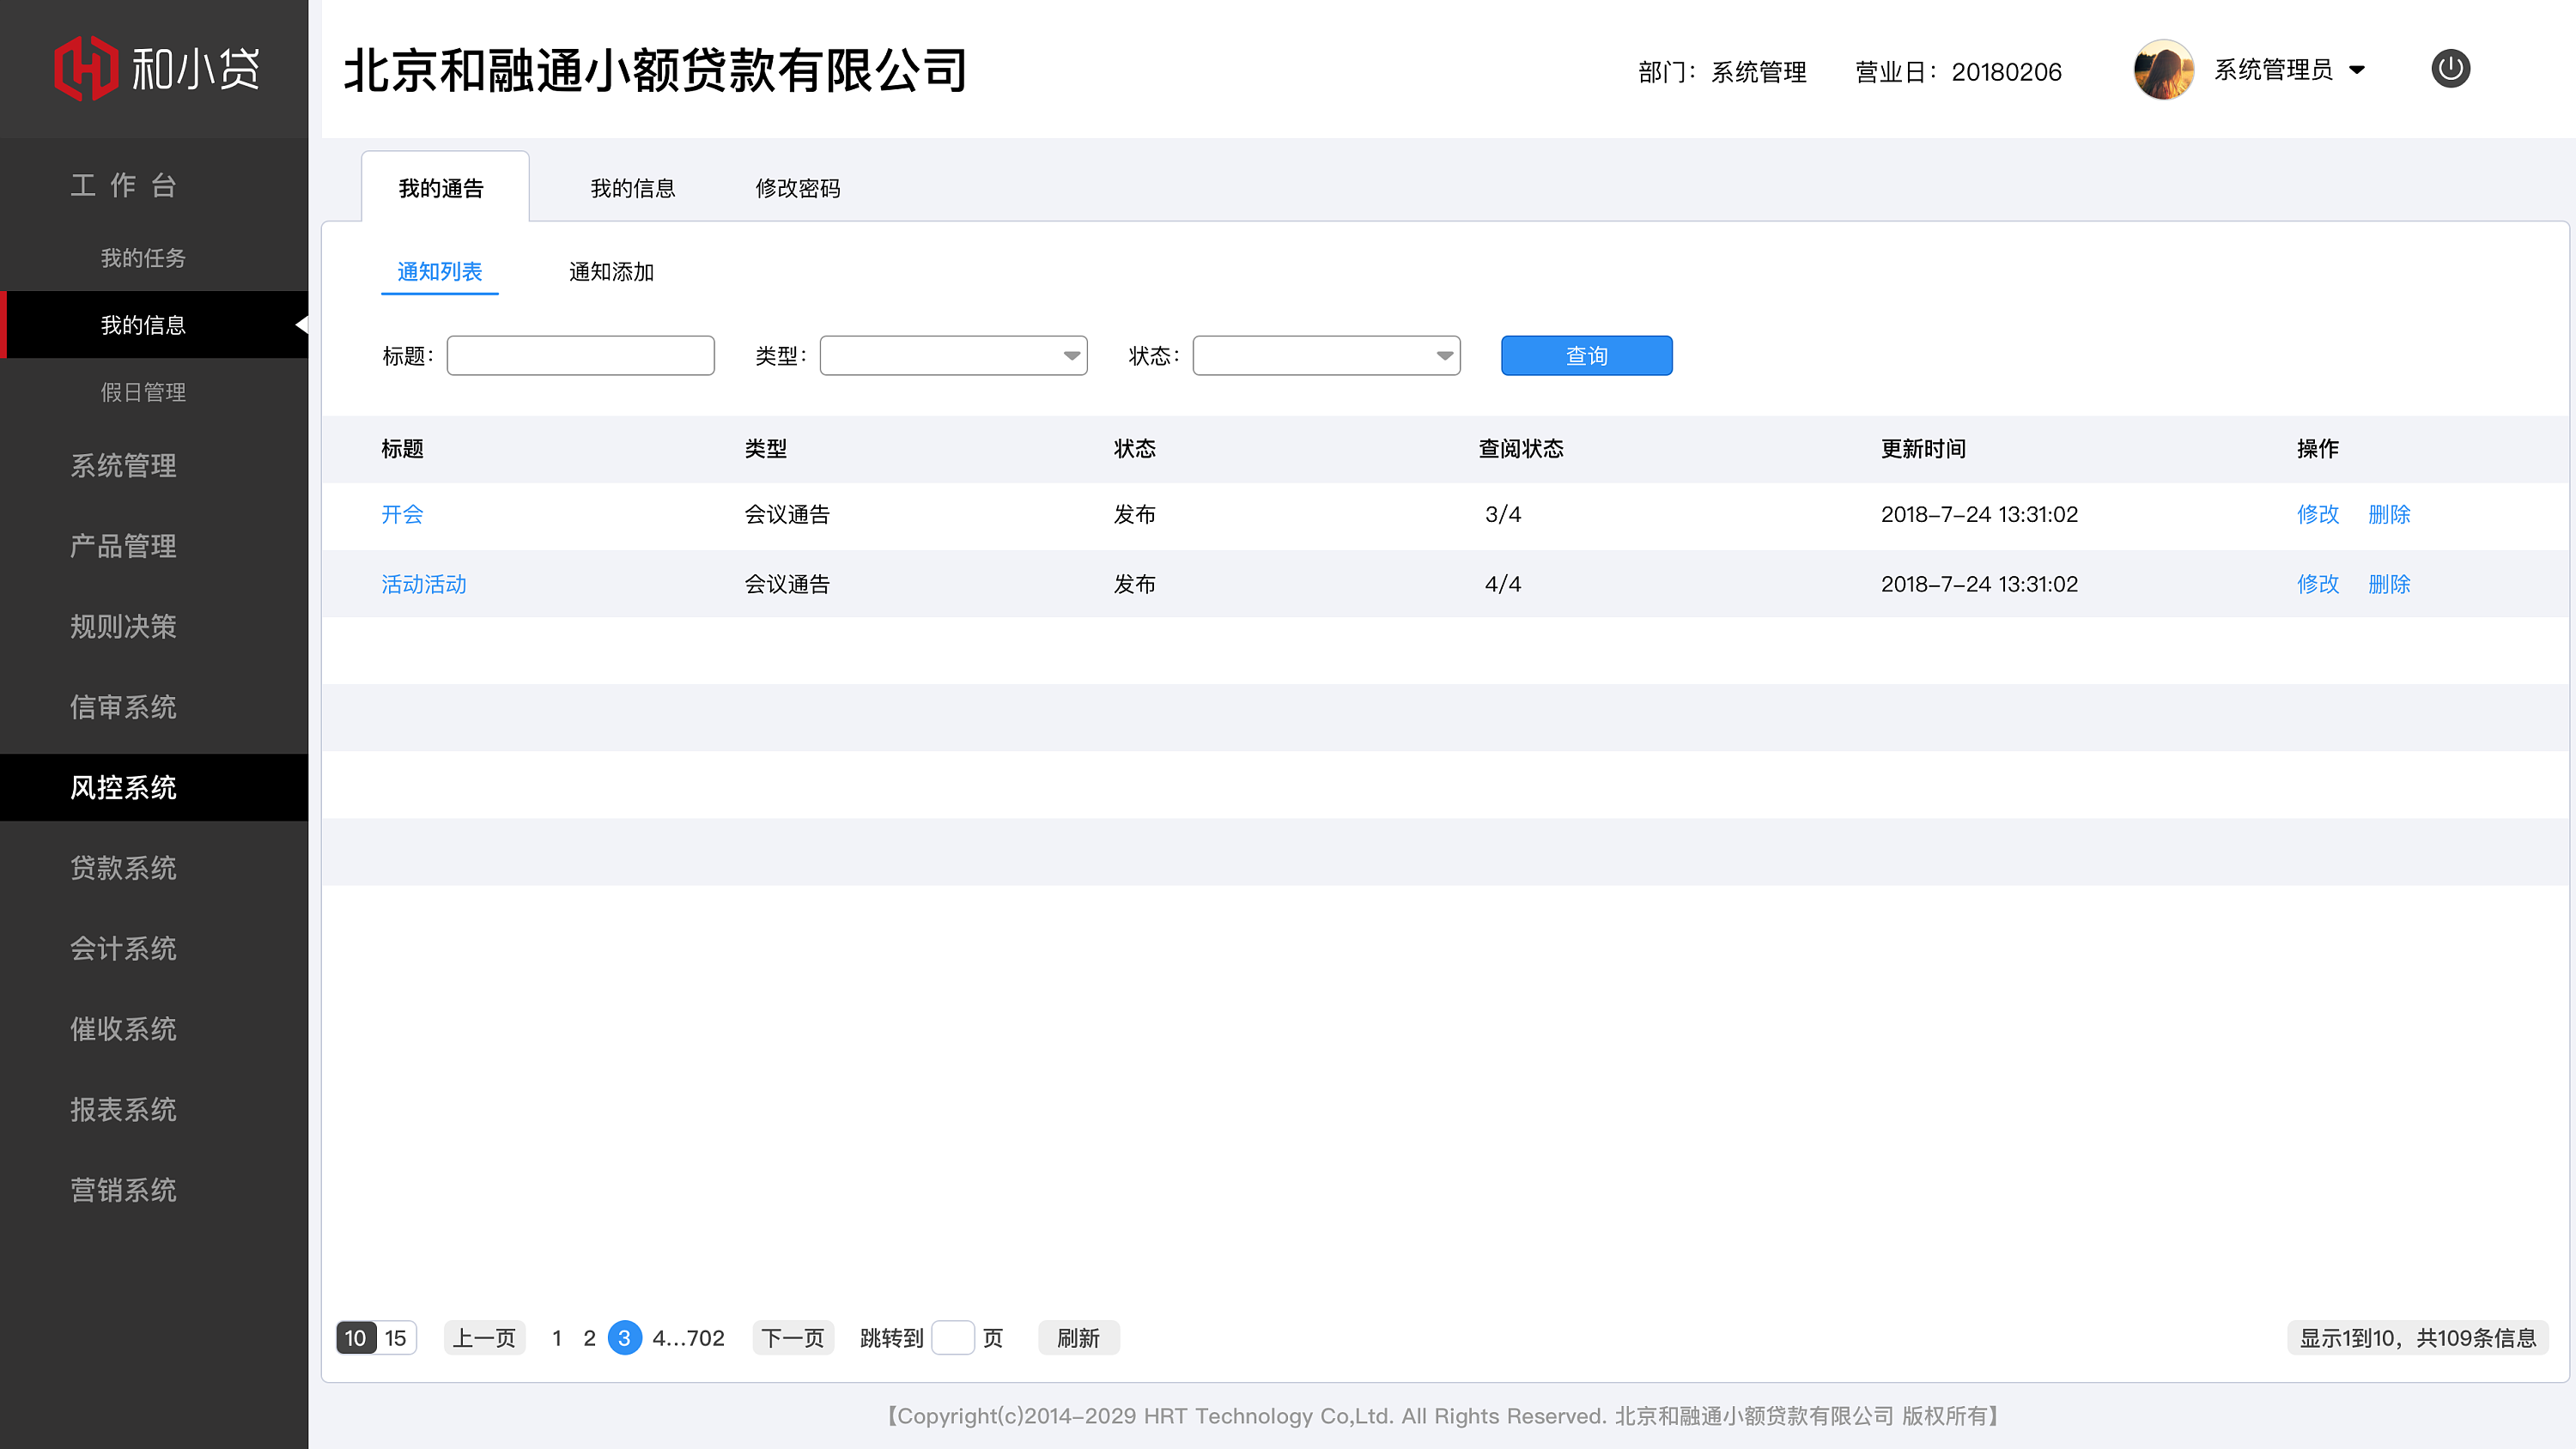Switch to the 修改密码 tab
Viewport: 2576px width, 1449px height.
[797, 188]
